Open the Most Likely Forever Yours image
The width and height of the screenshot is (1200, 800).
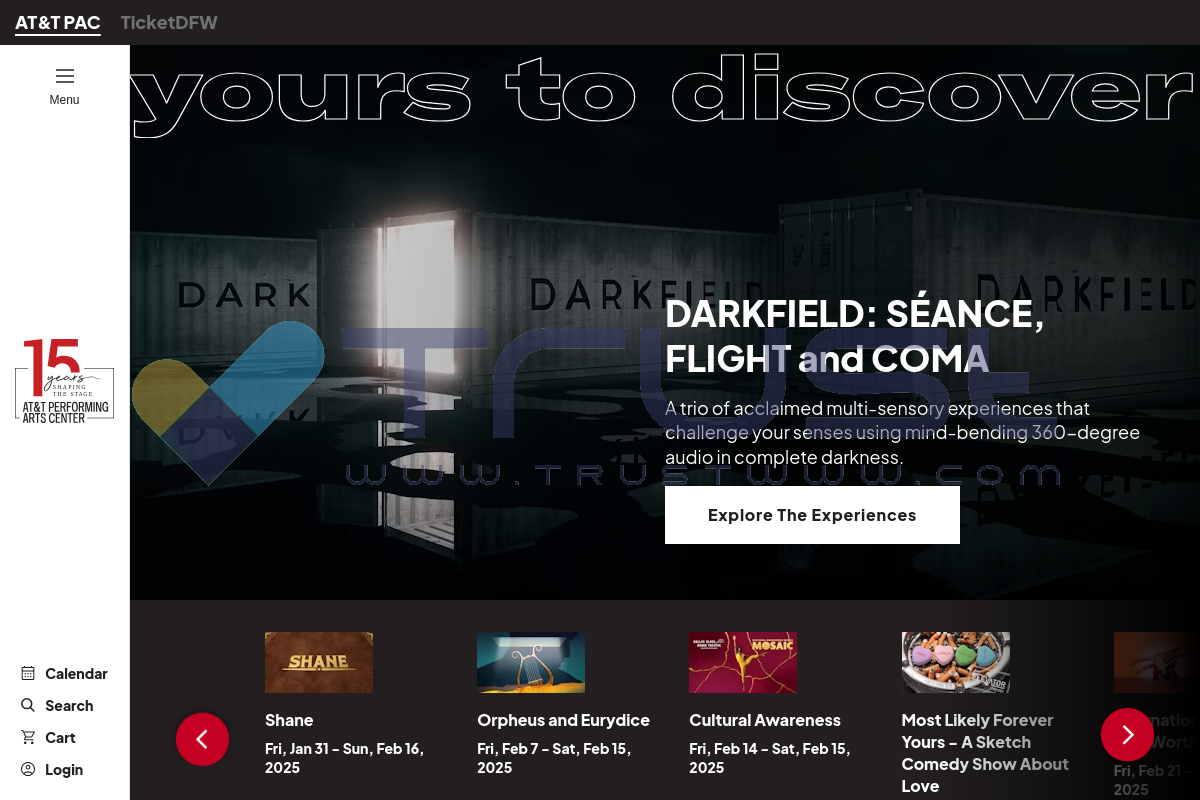(x=955, y=662)
